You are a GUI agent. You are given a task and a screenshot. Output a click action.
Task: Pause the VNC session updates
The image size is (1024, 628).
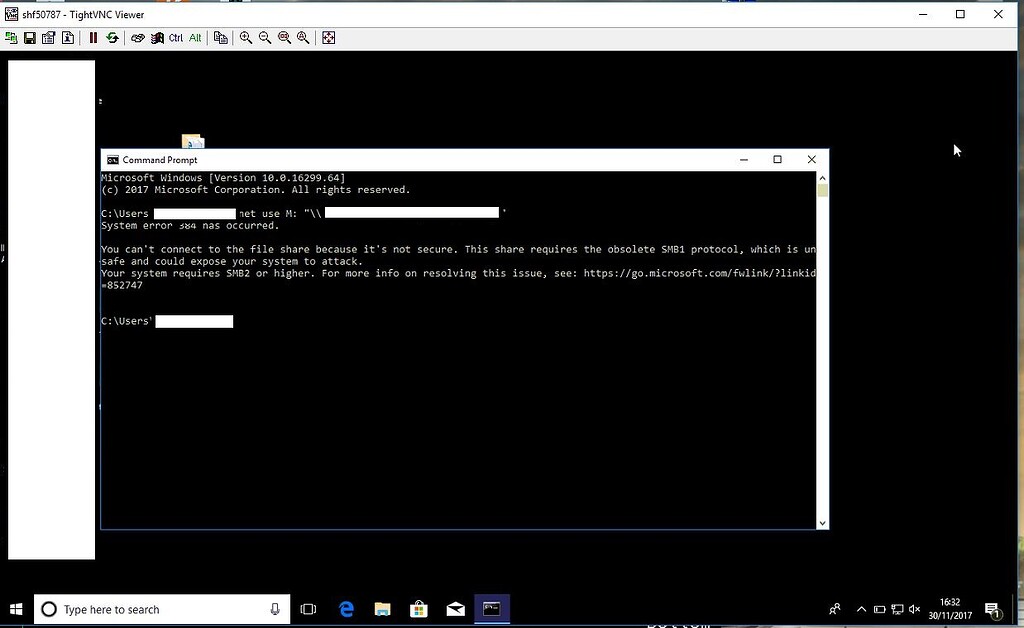coord(93,37)
